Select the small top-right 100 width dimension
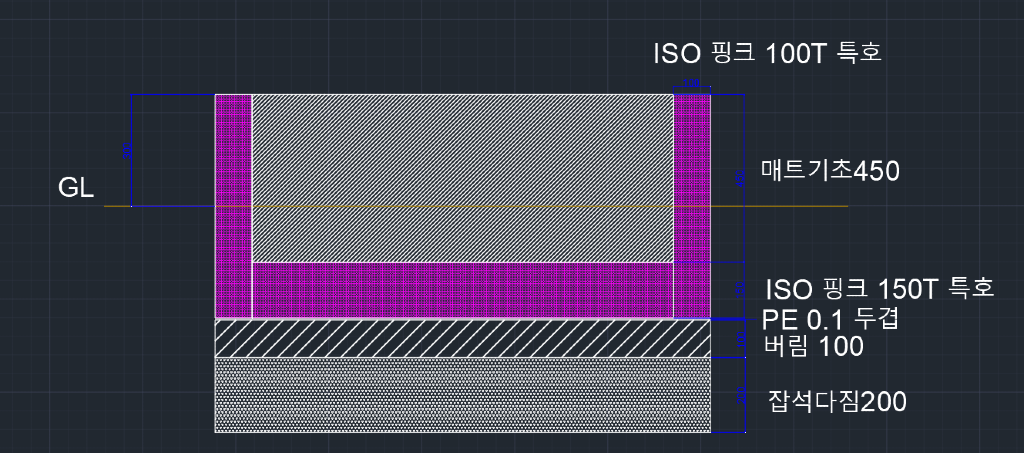Image resolution: width=1024 pixels, height=453 pixels. pyautogui.click(x=691, y=84)
